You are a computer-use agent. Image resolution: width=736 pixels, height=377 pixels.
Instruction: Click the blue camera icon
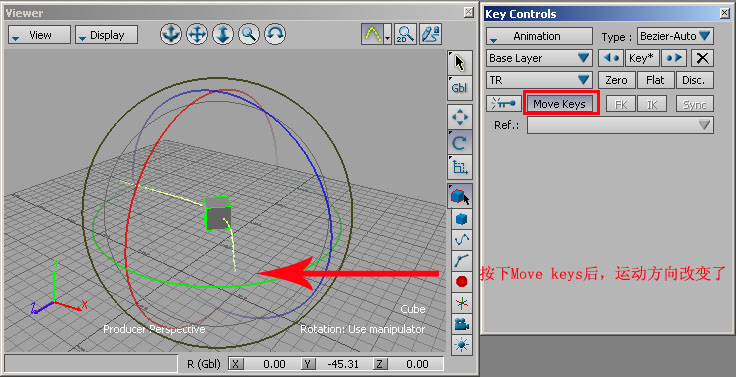(462, 324)
